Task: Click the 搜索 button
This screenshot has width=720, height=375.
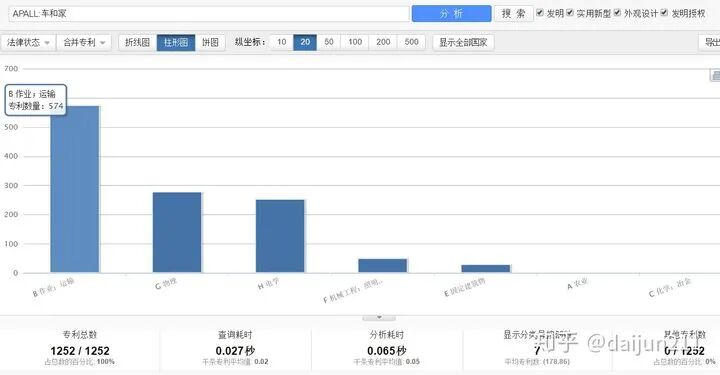Action: click(513, 14)
